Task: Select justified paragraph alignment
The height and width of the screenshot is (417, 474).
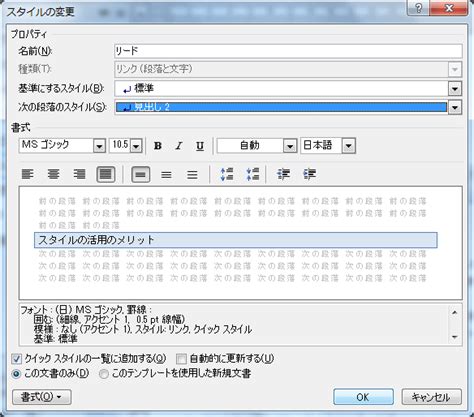Action: [x=106, y=174]
